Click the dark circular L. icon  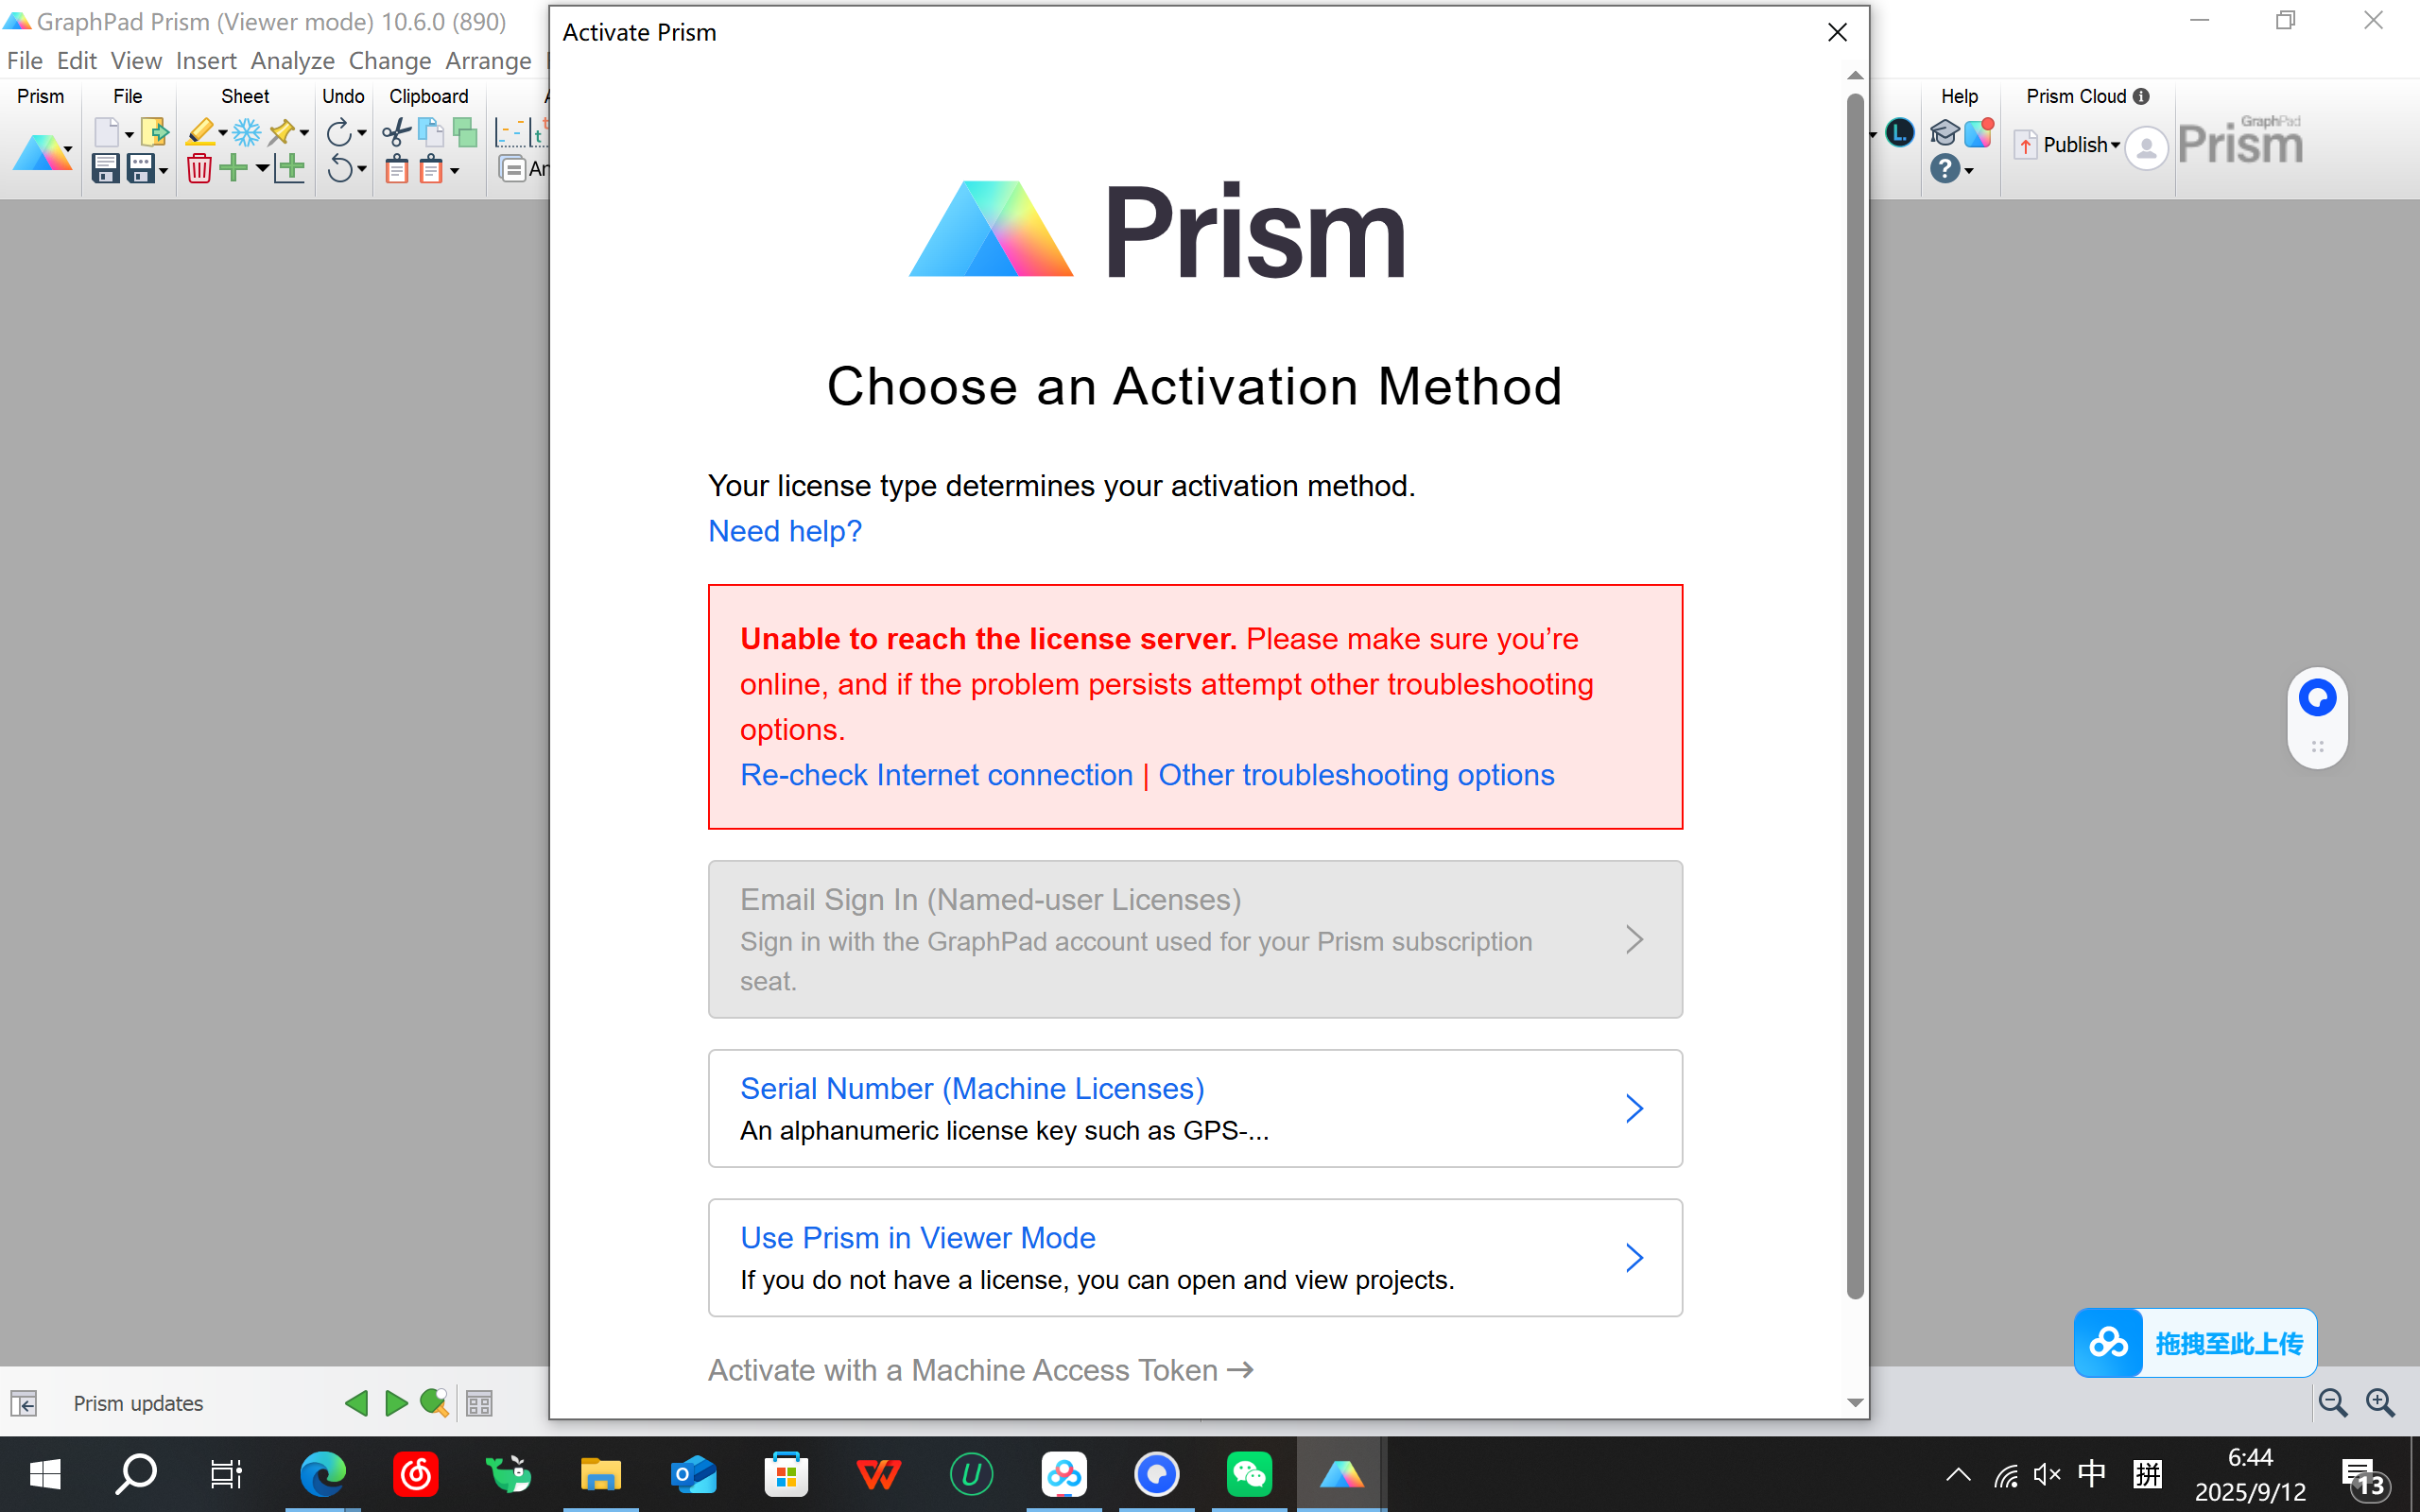tap(1899, 132)
